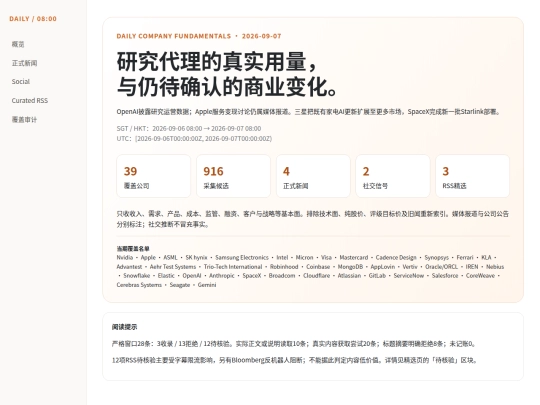Click IREN in the coverage list
This screenshot has width=540, height=405.
coord(472,267)
